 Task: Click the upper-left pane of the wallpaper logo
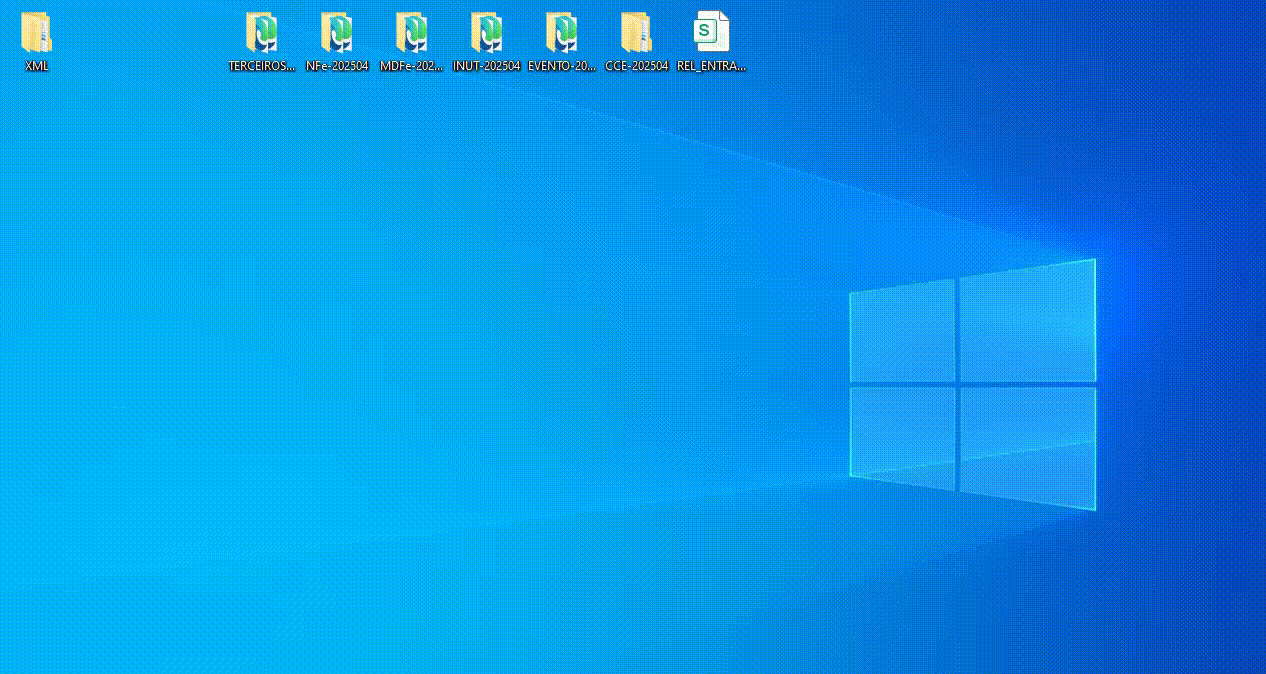[902, 332]
